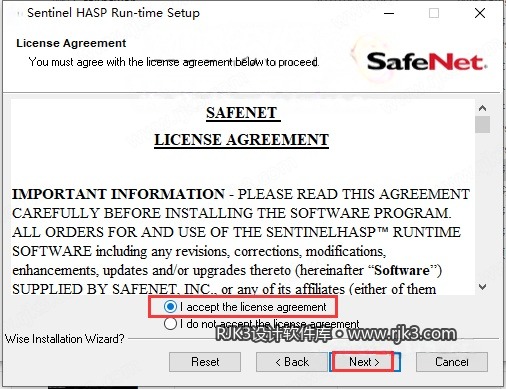506x389 pixels.
Task: Click scroll up arrow of license text
Action: tap(482, 108)
